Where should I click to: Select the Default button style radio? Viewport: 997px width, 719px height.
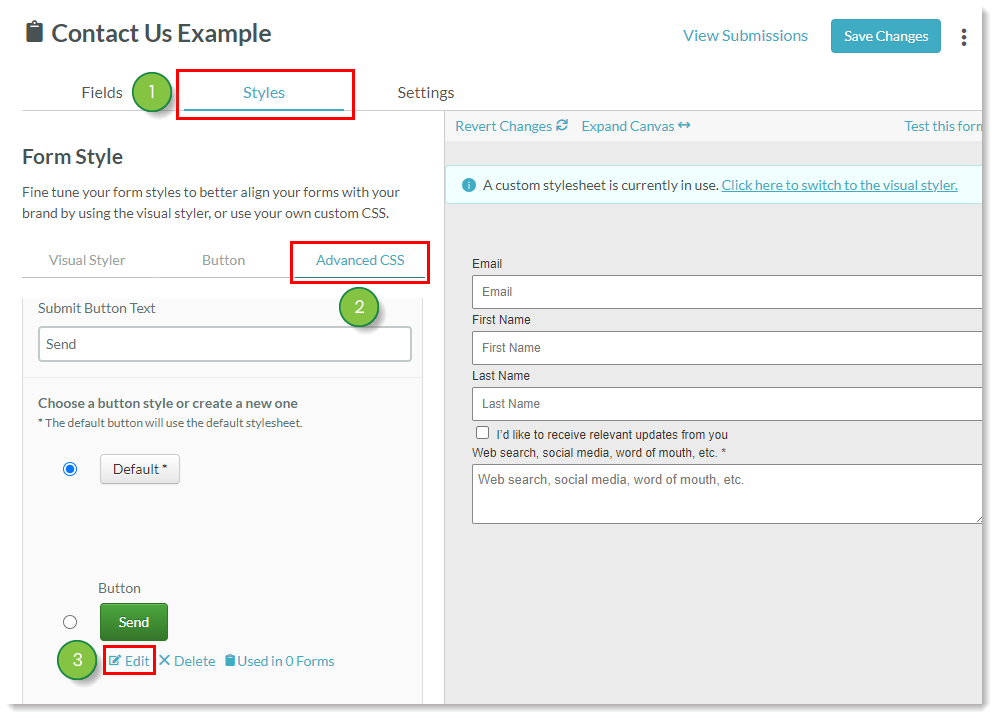[x=70, y=469]
